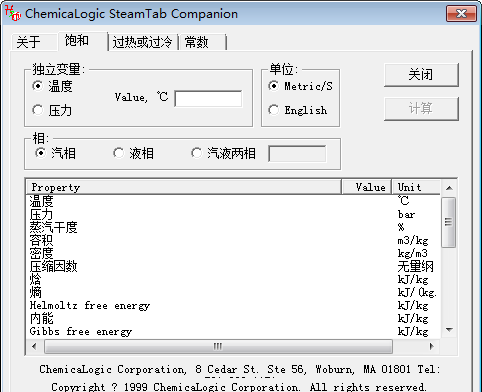Click the vertical scrollbar thumb
Screen dimensions: 482x392
pos(449,222)
